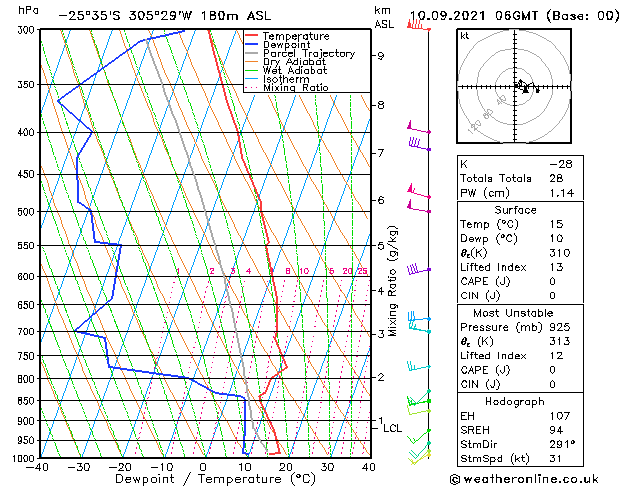
Task: Click the 1000 hPa pressure label
Action: click(x=26, y=458)
